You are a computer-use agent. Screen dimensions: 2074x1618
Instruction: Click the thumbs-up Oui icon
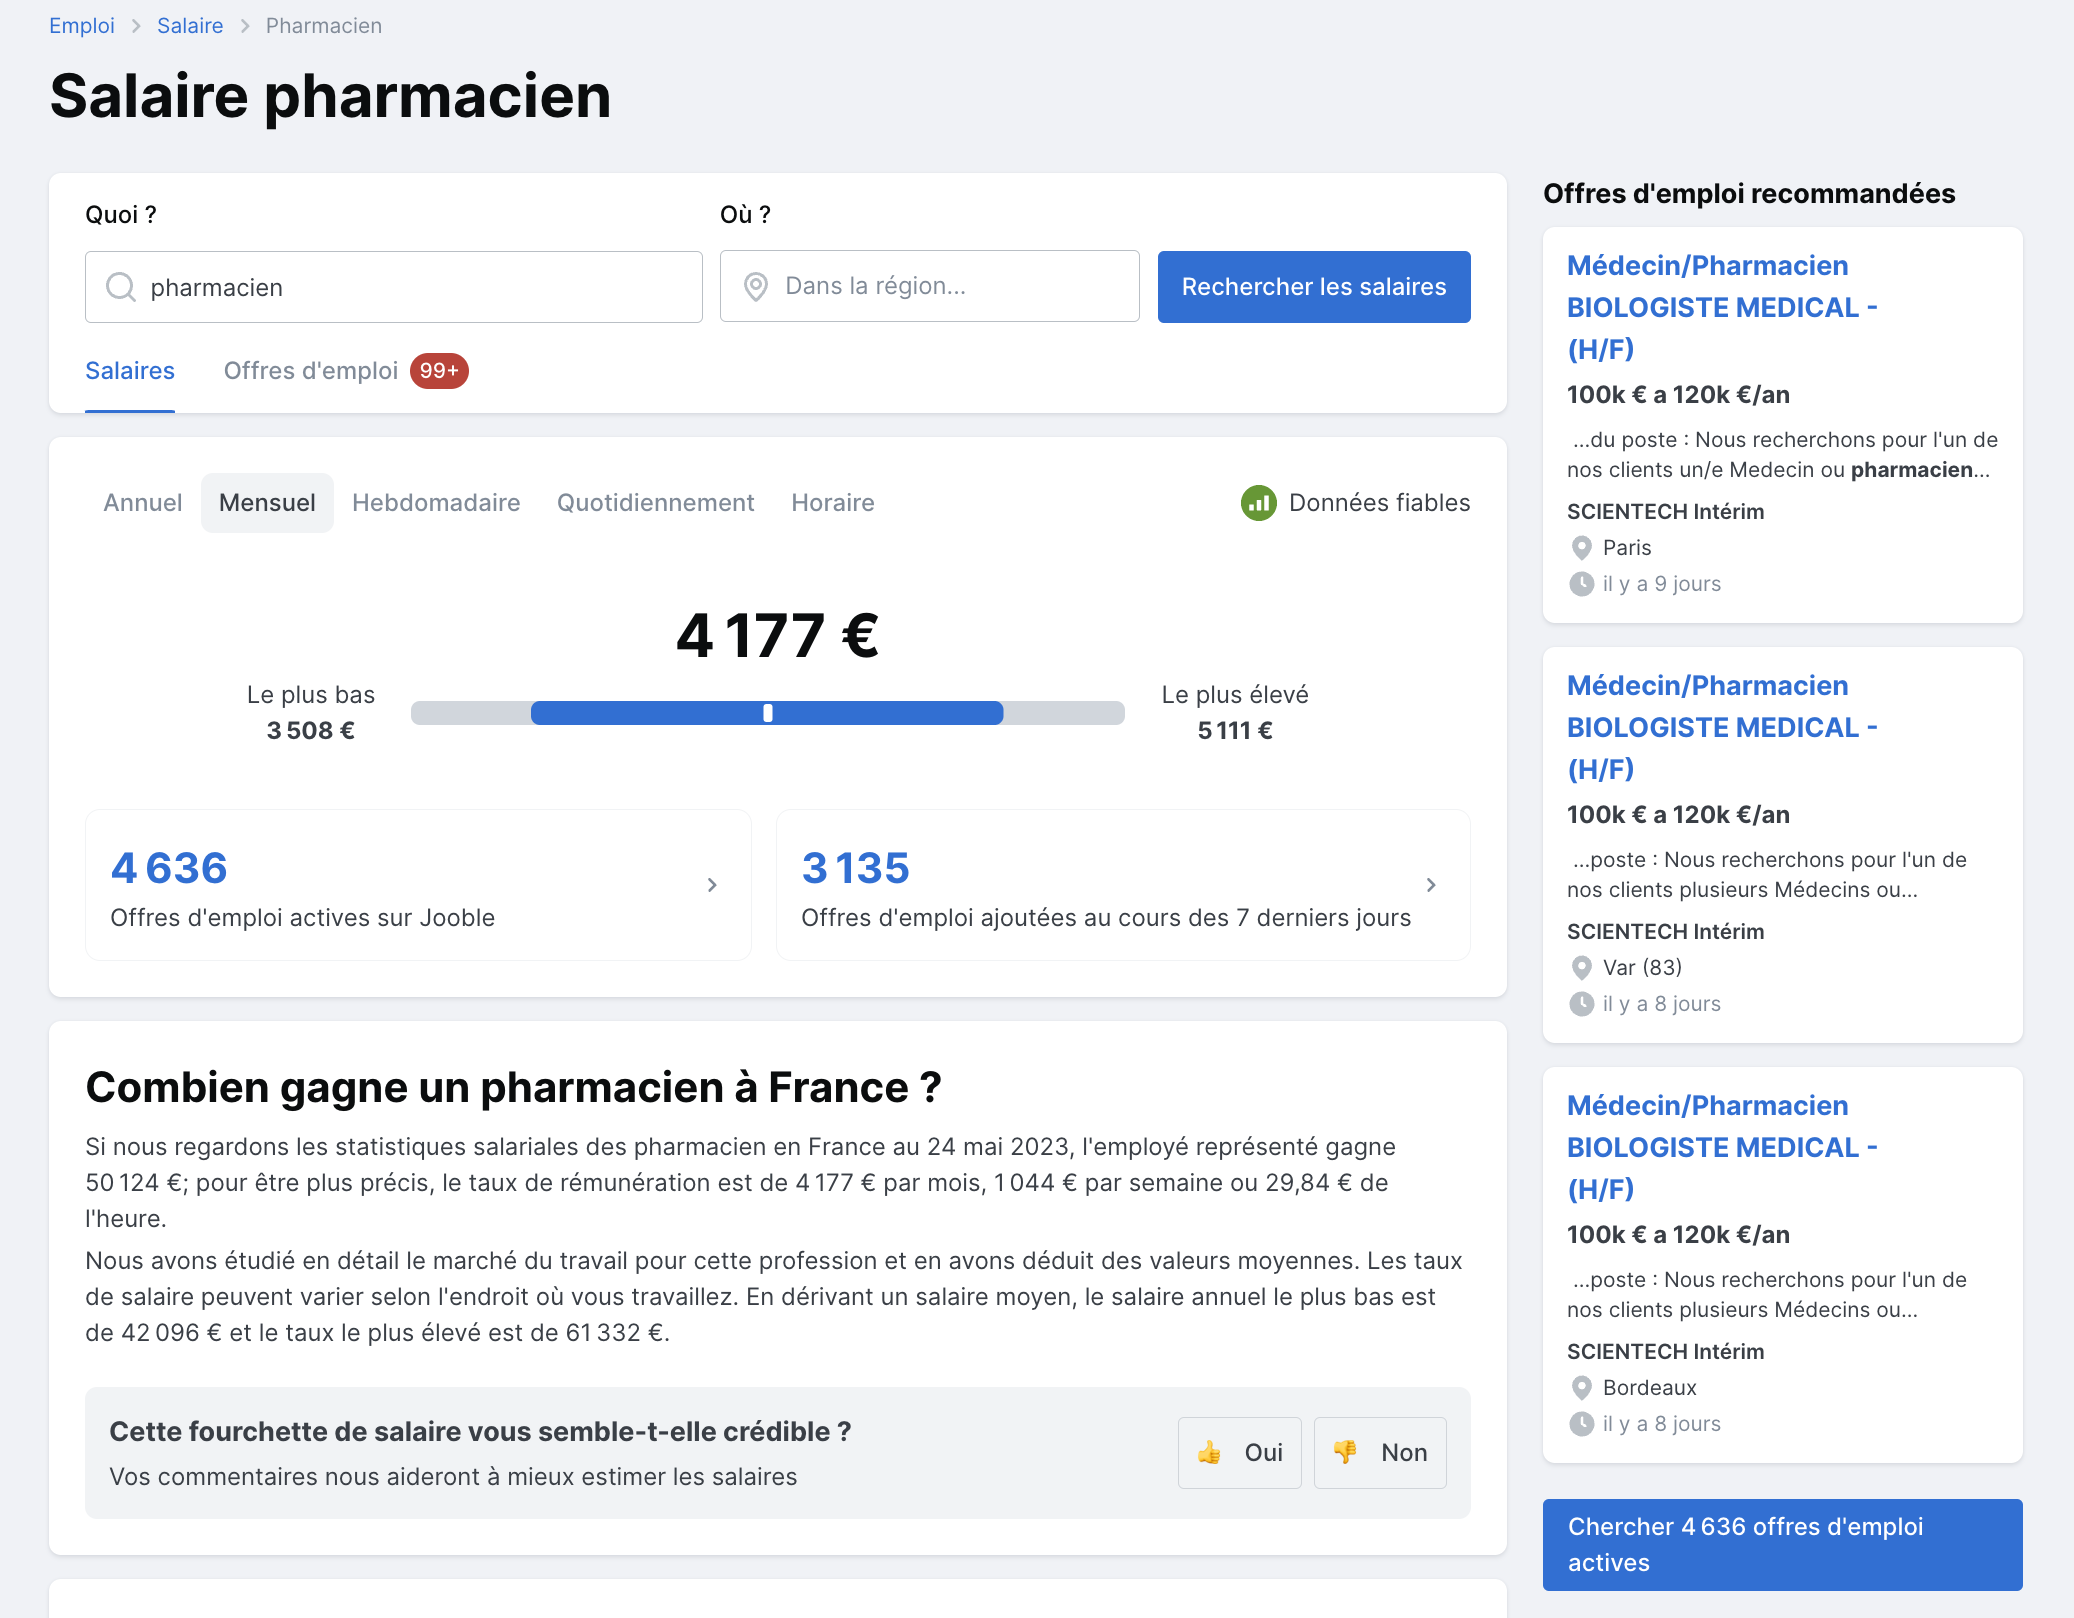pyautogui.click(x=1209, y=1452)
